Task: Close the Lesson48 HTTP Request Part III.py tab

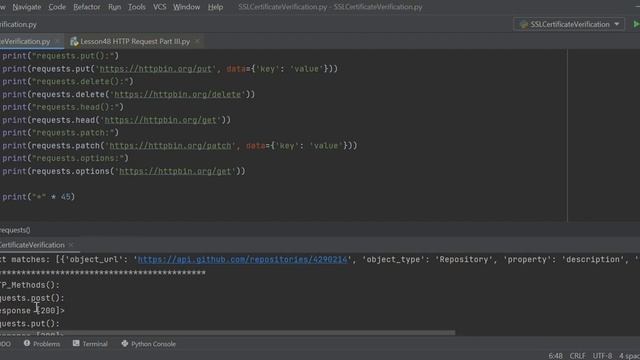Action: [x=198, y=42]
